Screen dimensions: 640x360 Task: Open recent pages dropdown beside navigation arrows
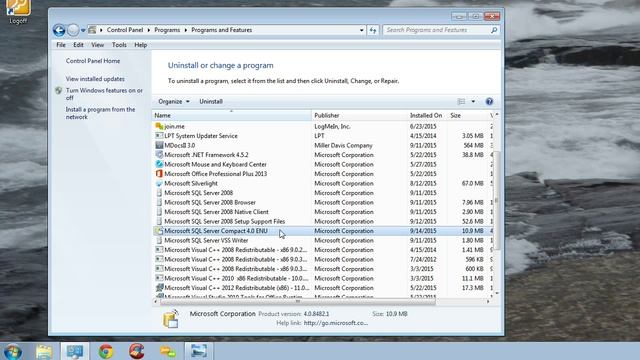tap(83, 30)
